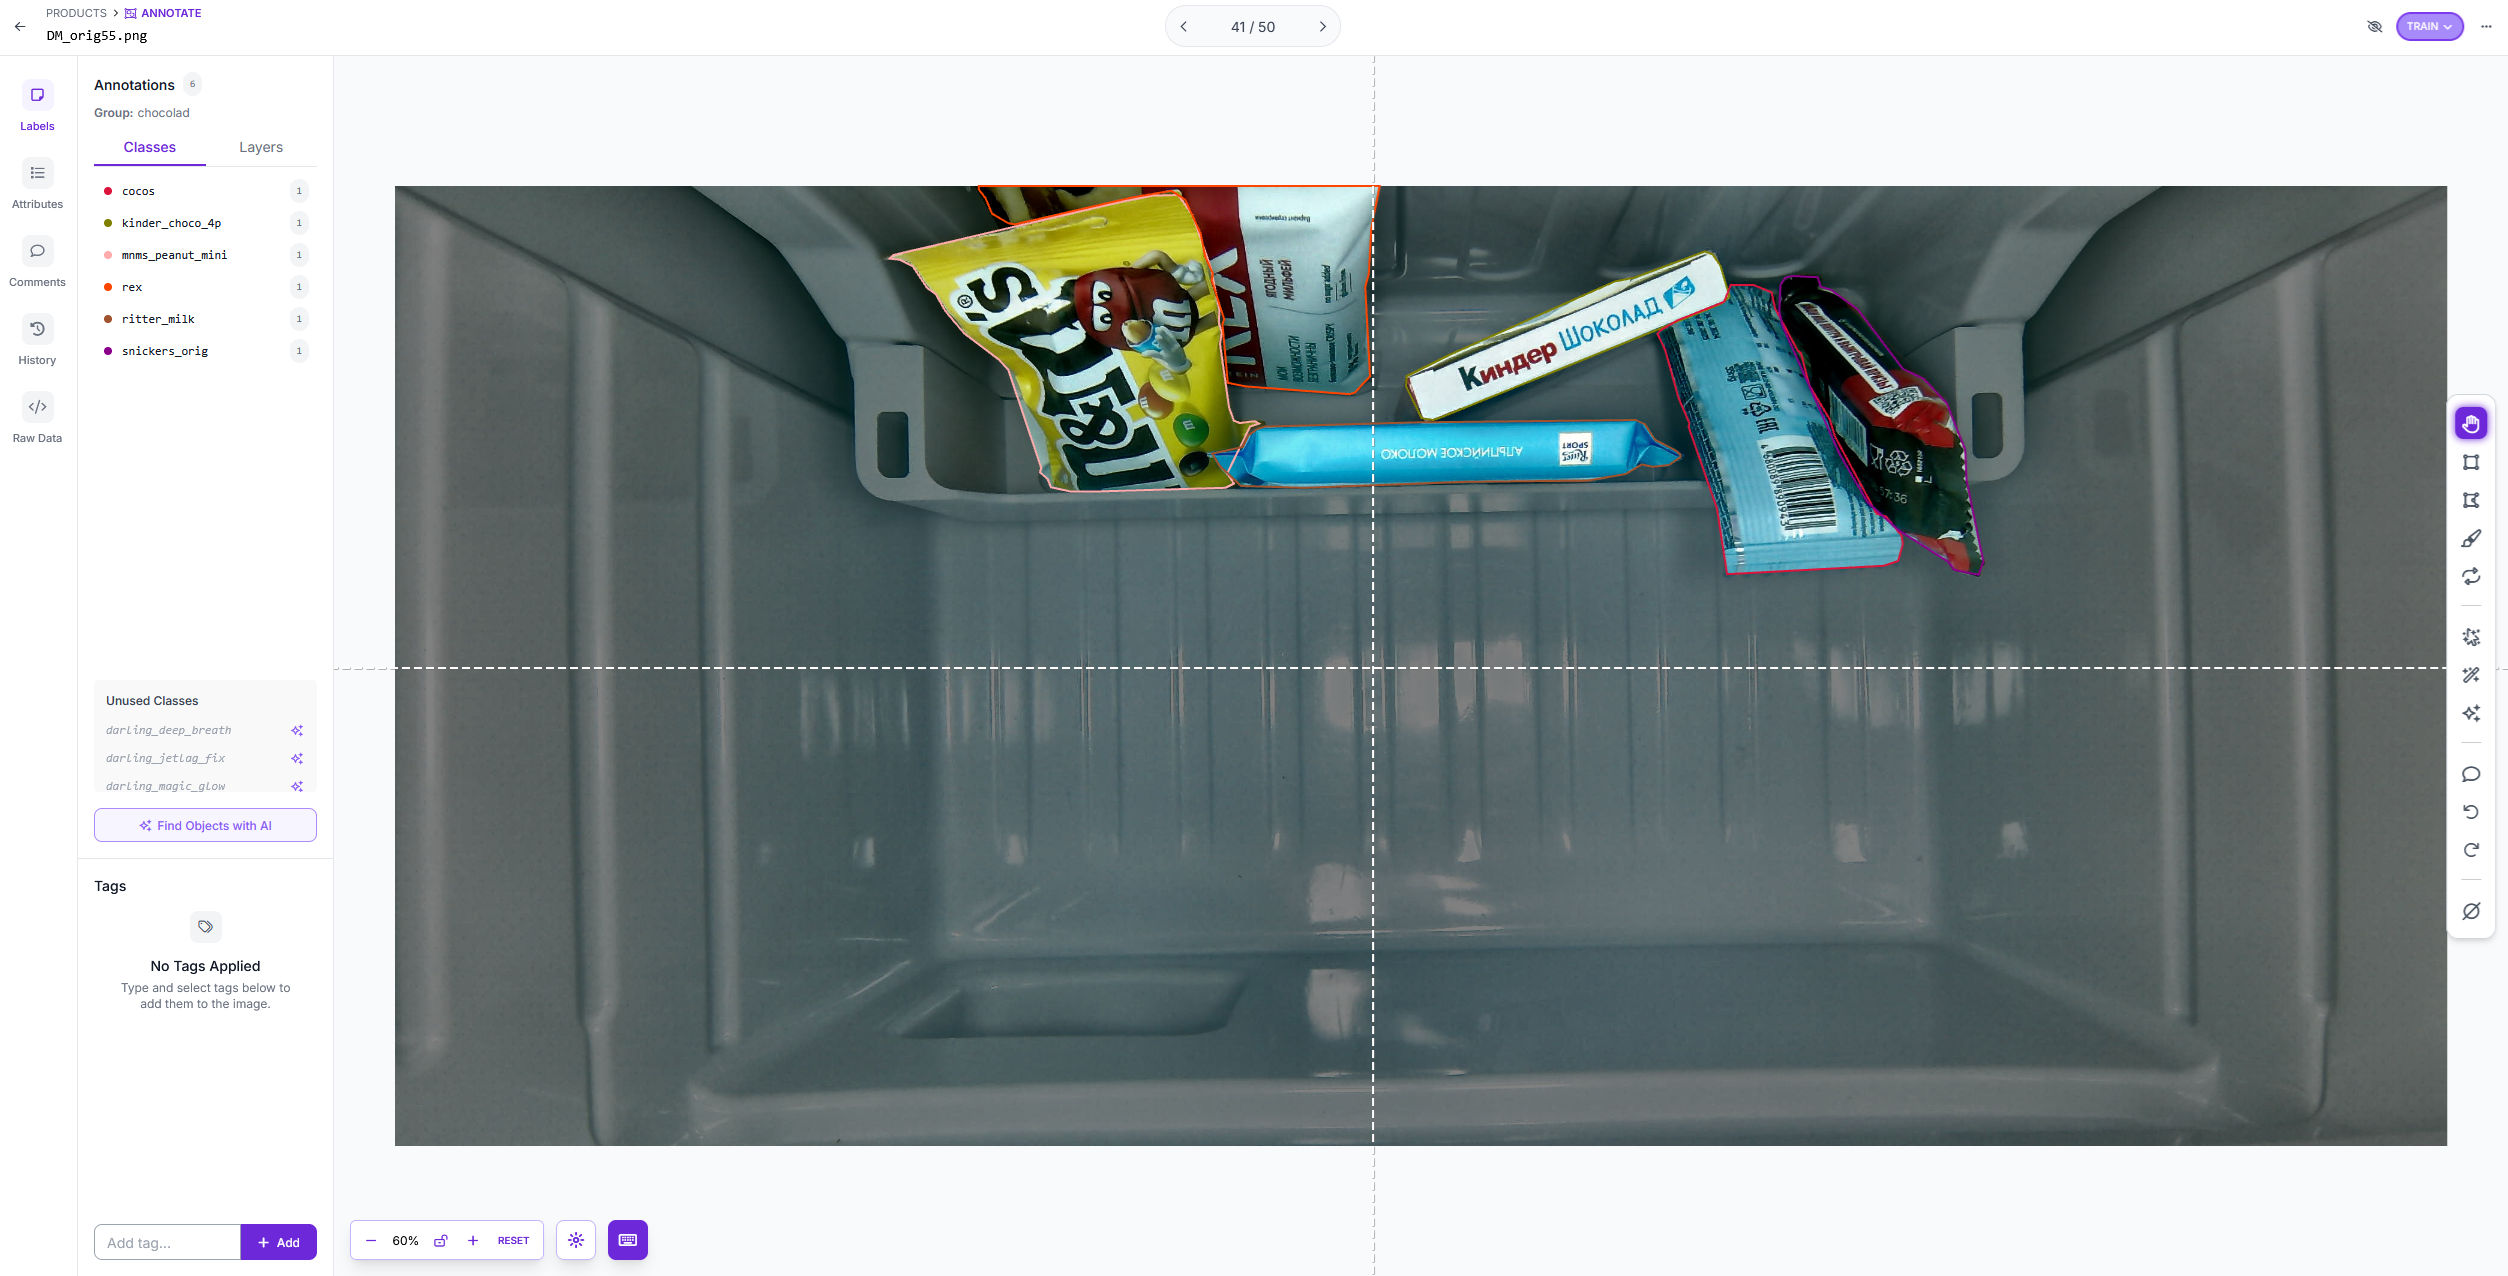Click the PRODUCTS breadcrumb
Viewport: 2508px width, 1276px height.
76,13
